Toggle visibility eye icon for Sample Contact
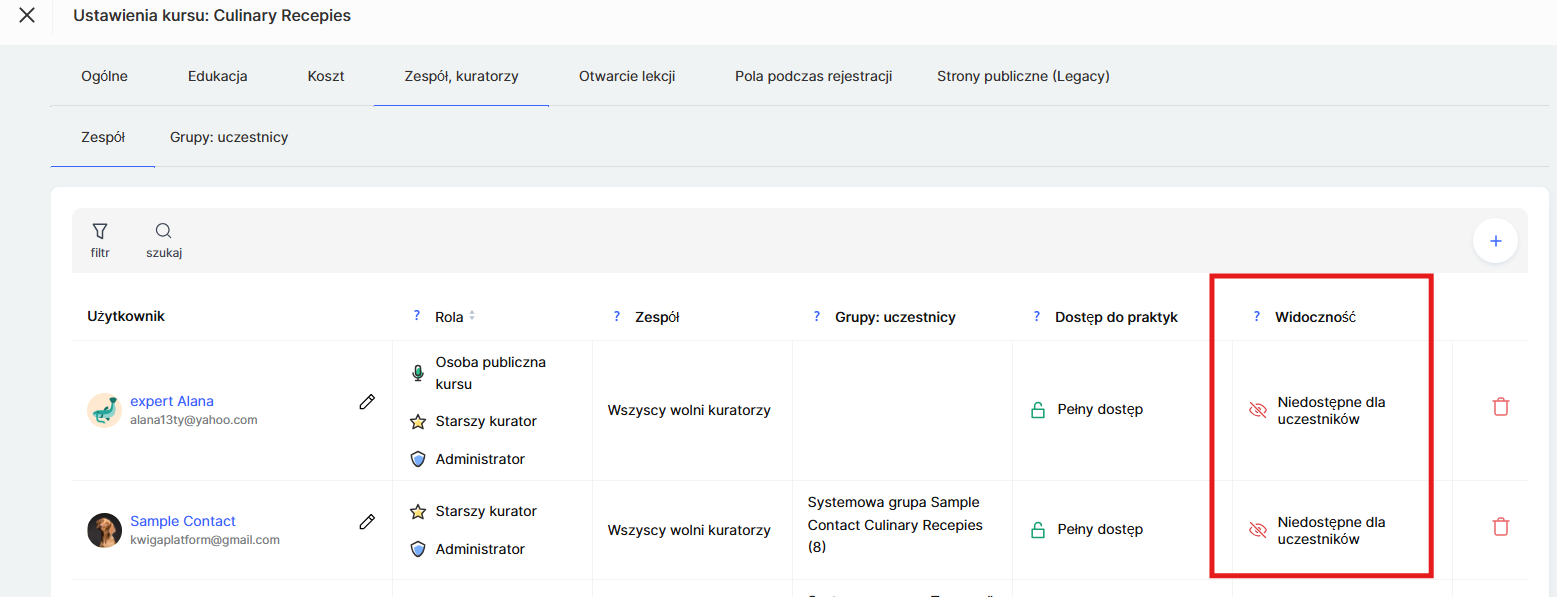Image resolution: width=1557 pixels, height=597 pixels. 1258,530
